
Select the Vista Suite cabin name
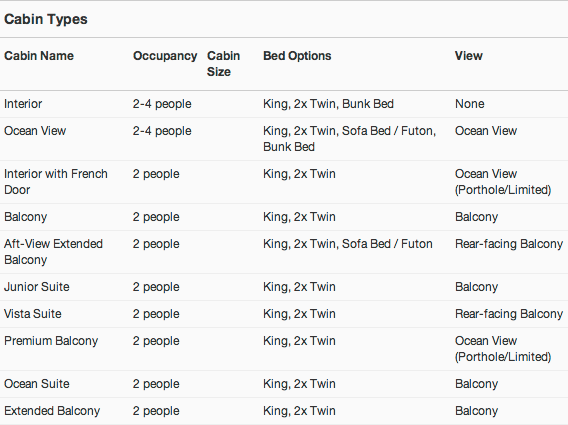click(33, 313)
